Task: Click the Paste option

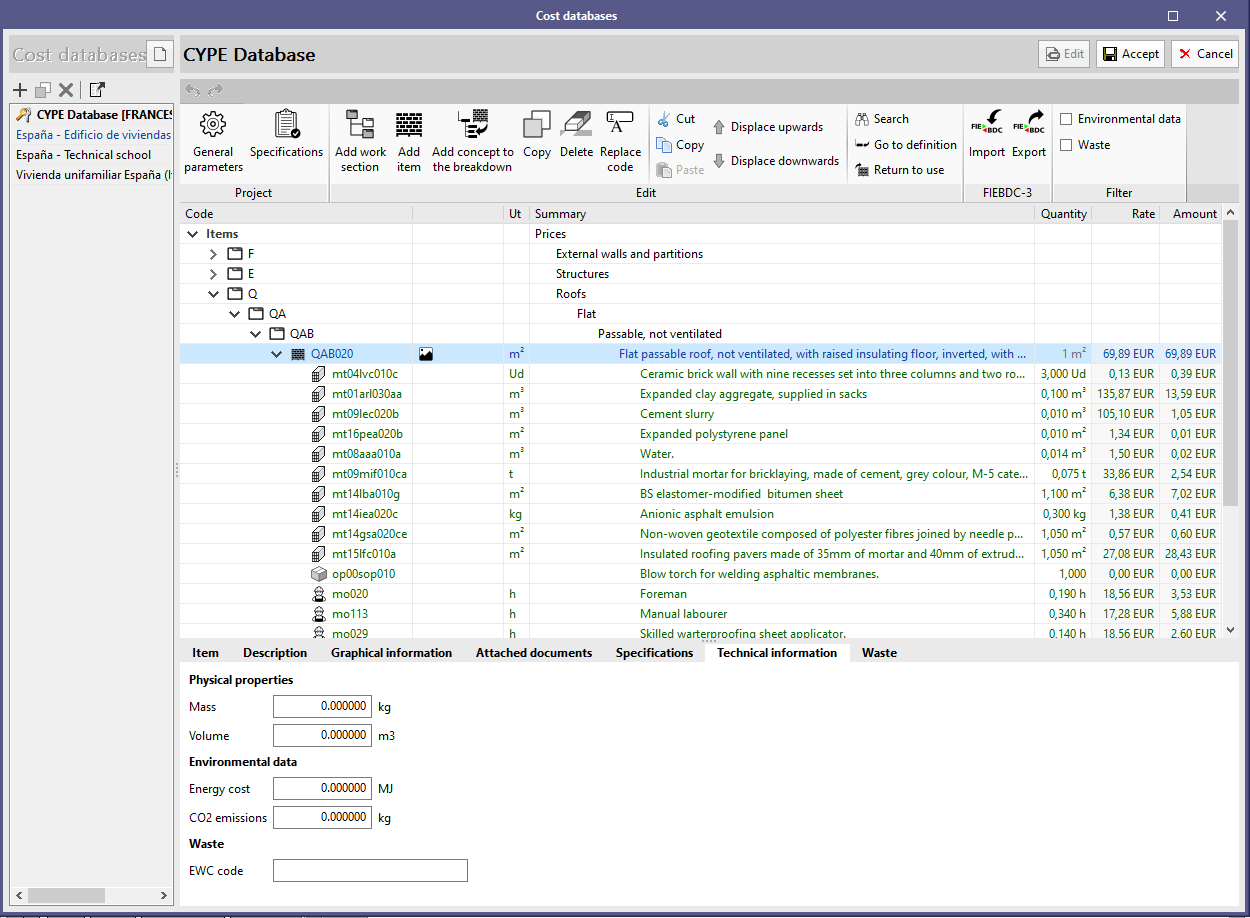Action: (x=680, y=170)
